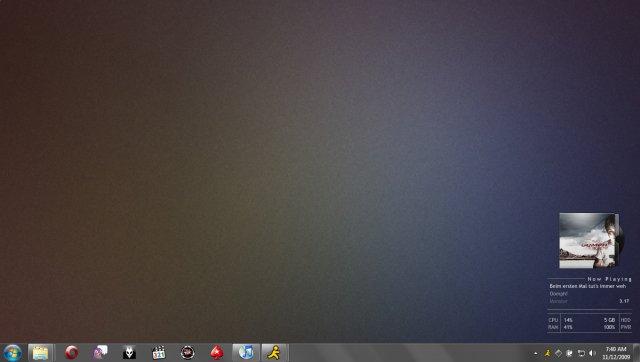Click the track progress bar under Monster
The height and width of the screenshot is (362, 640).
click(589, 309)
